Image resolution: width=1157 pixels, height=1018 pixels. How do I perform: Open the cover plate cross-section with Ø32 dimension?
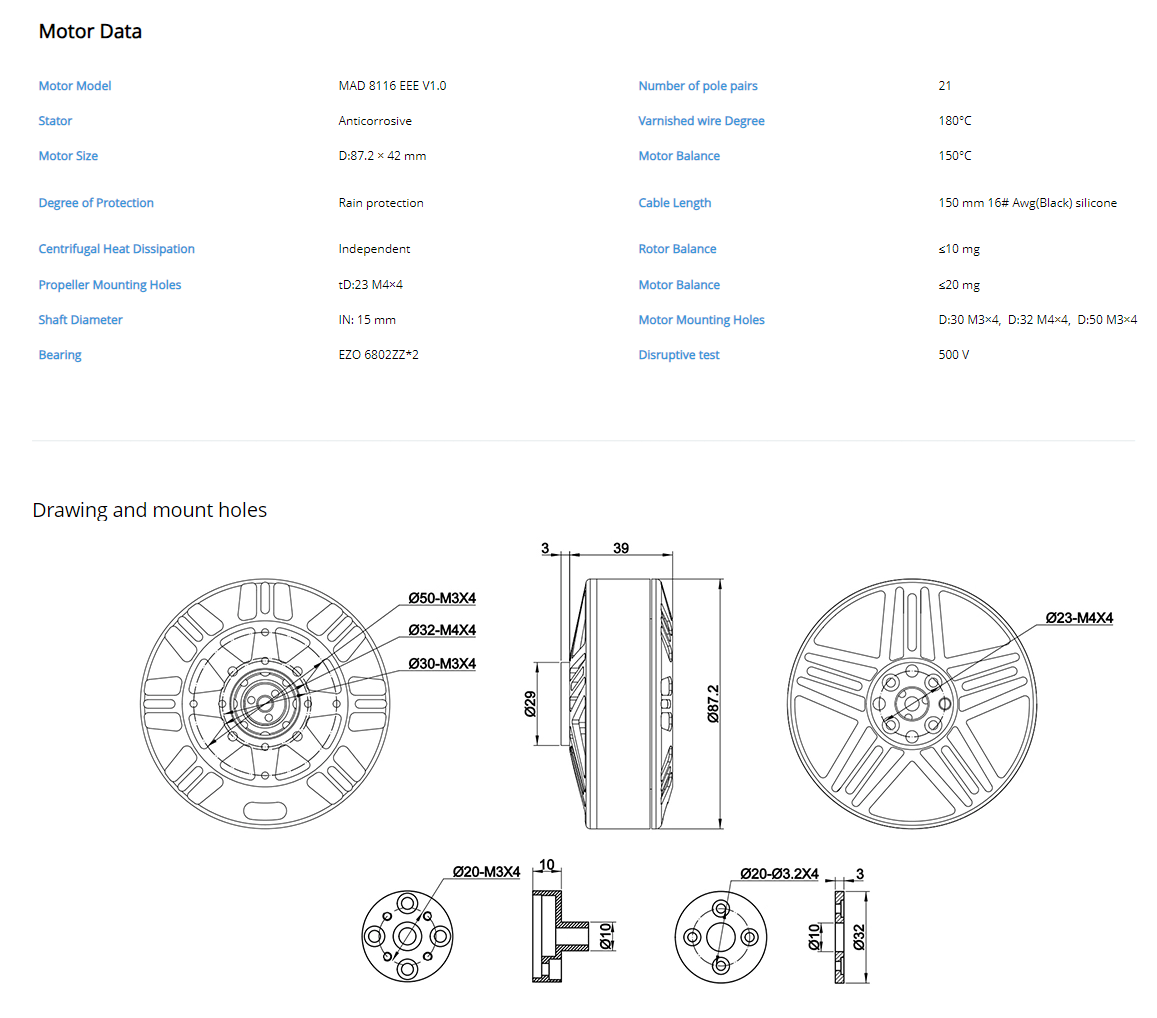[839, 937]
